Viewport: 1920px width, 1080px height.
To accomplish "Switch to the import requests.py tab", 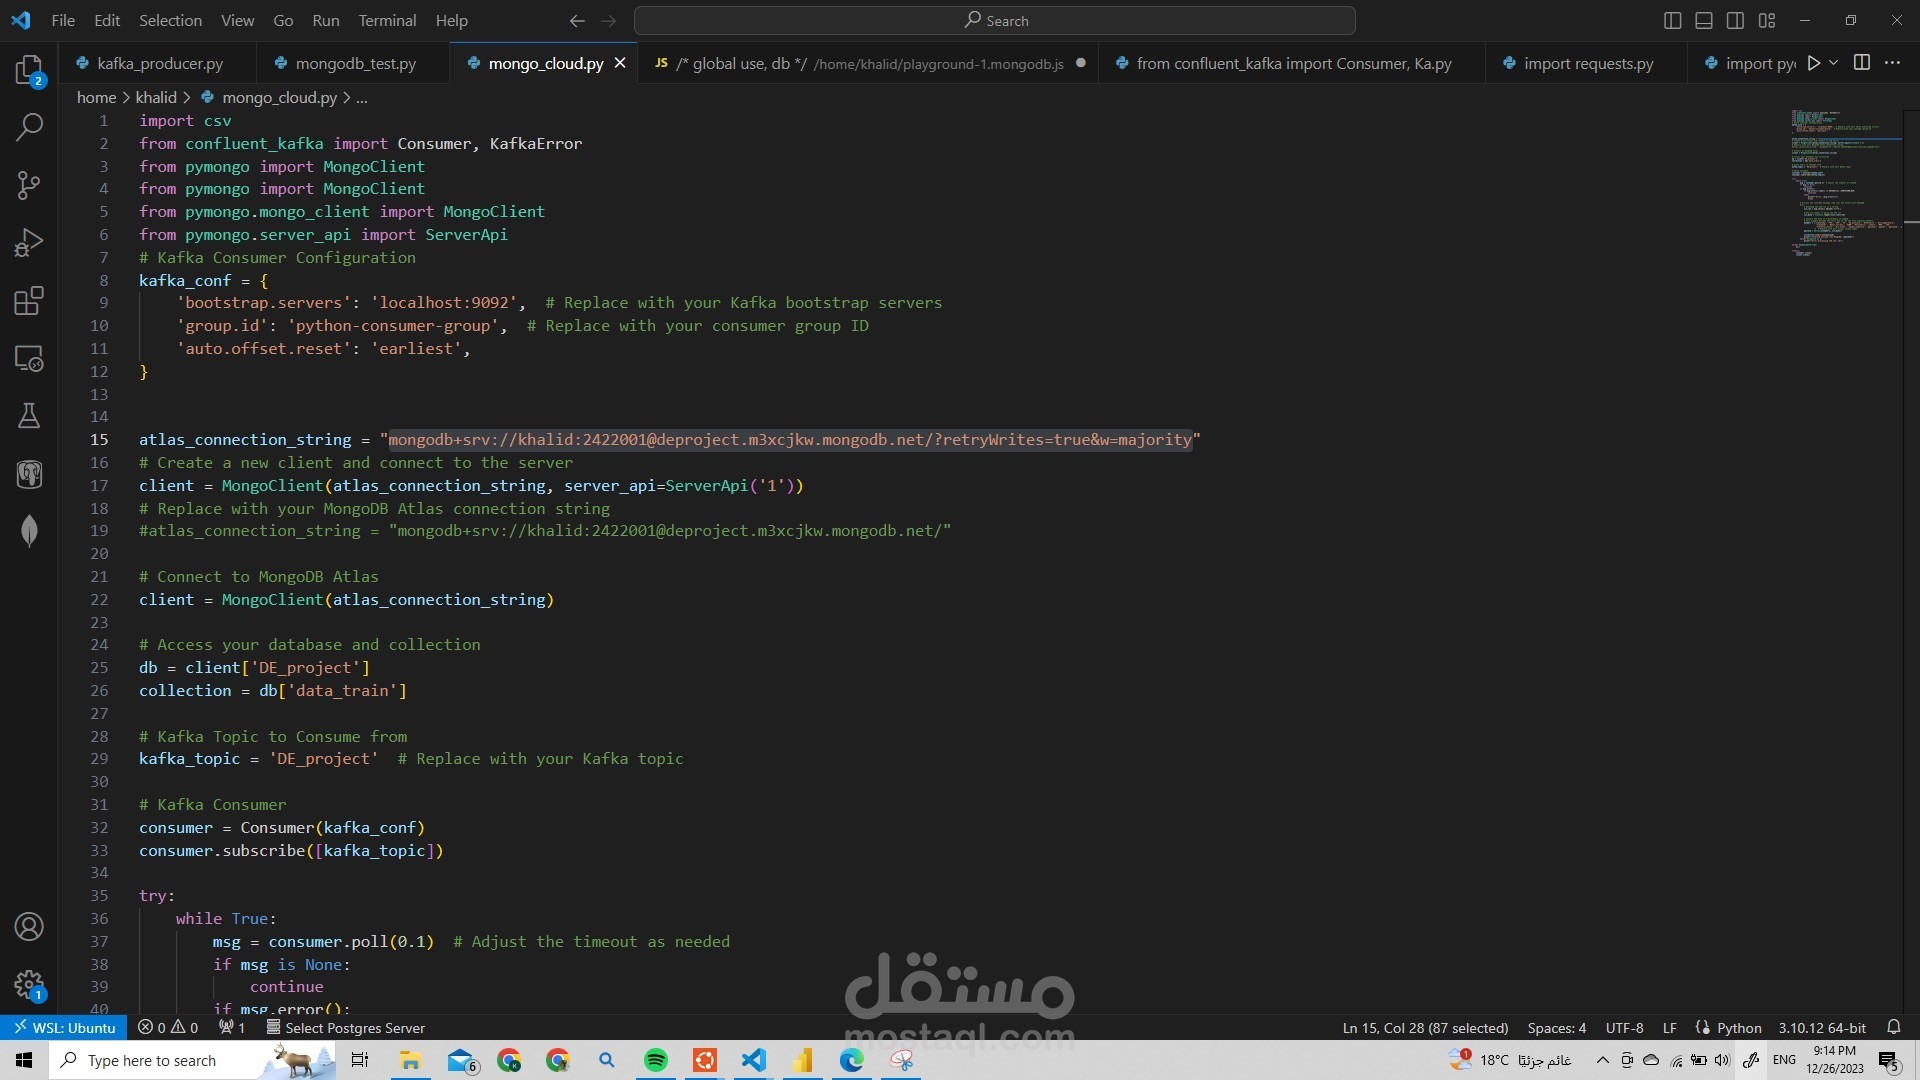I will 1585,63.
